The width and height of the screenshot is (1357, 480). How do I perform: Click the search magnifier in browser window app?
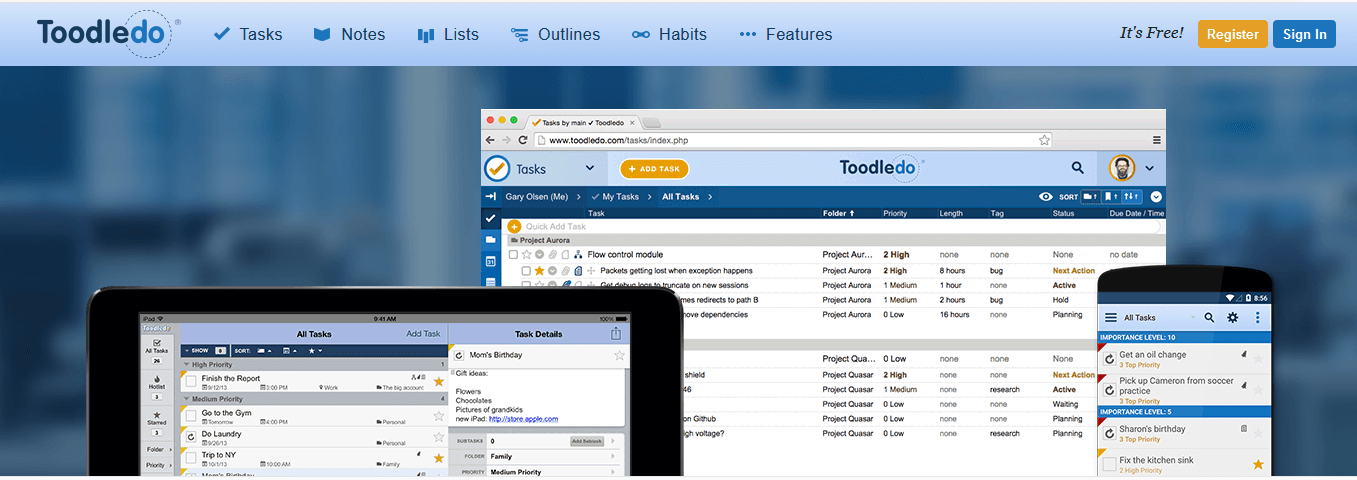click(x=1078, y=168)
